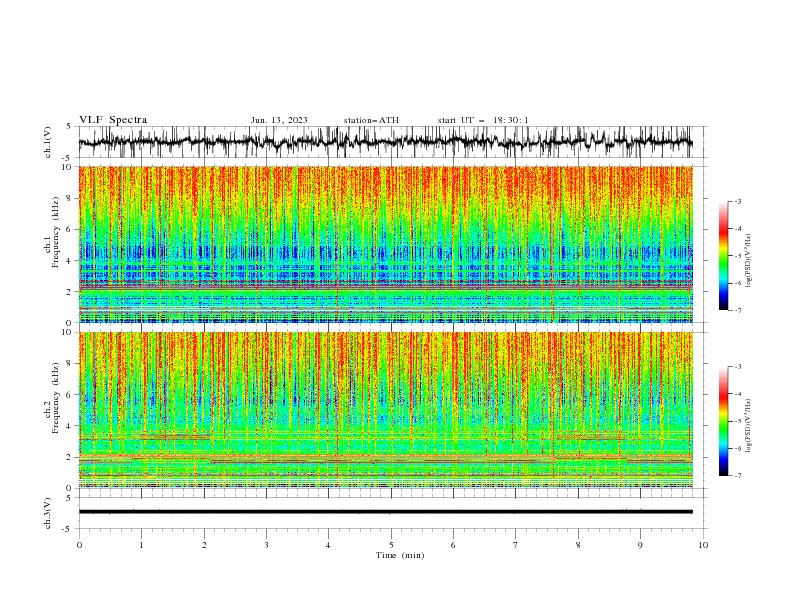
Task: Click the "-7" label on lower colorbar
Action: point(738,476)
